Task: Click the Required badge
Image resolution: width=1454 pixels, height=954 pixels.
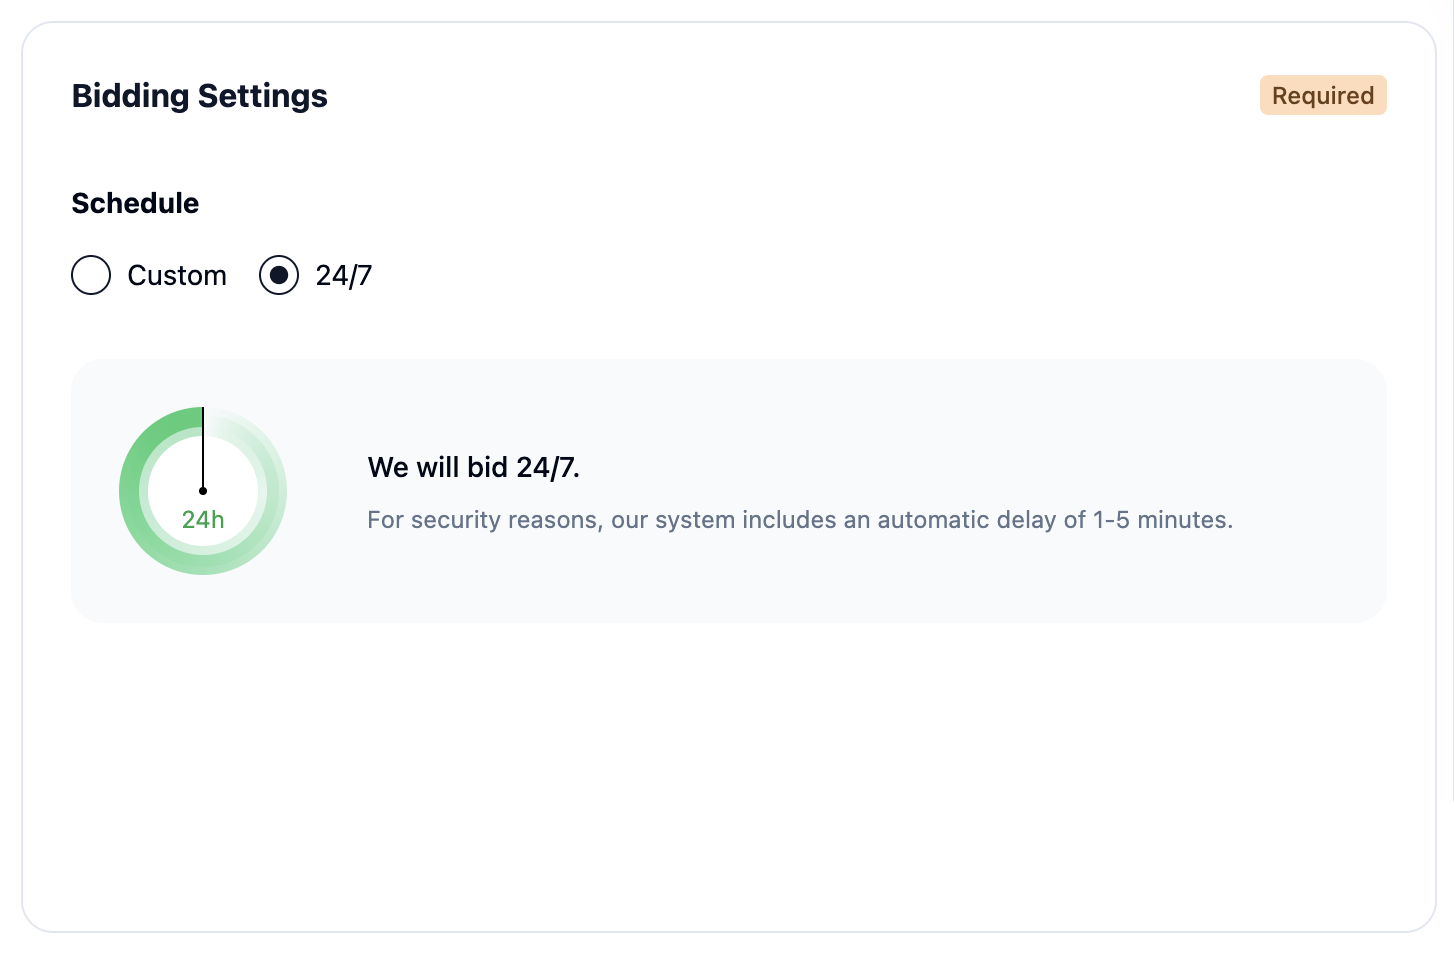Action: pyautogui.click(x=1323, y=95)
